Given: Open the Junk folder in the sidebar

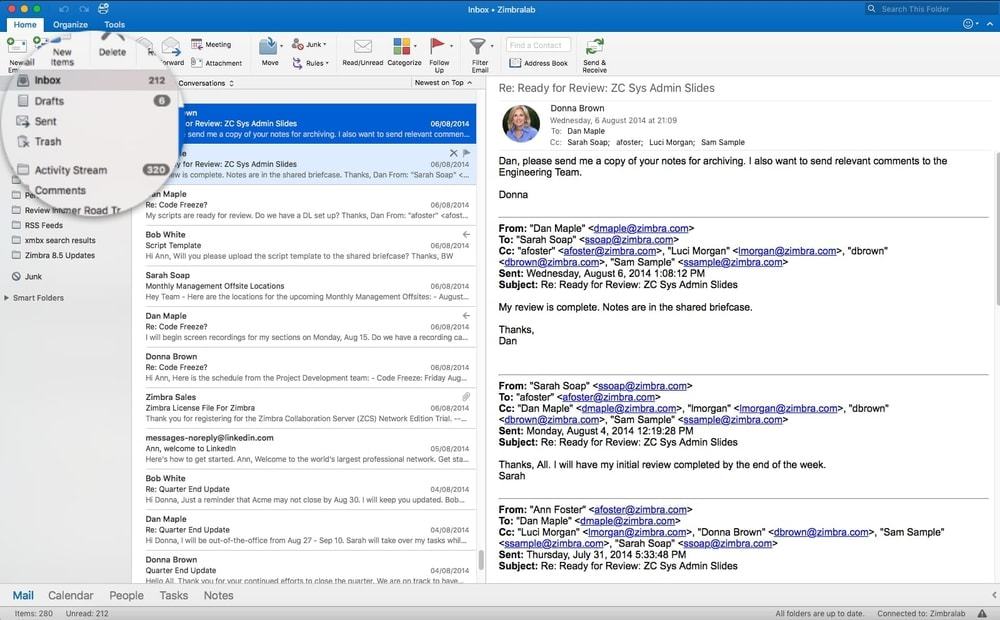Looking at the screenshot, I should 27,276.
